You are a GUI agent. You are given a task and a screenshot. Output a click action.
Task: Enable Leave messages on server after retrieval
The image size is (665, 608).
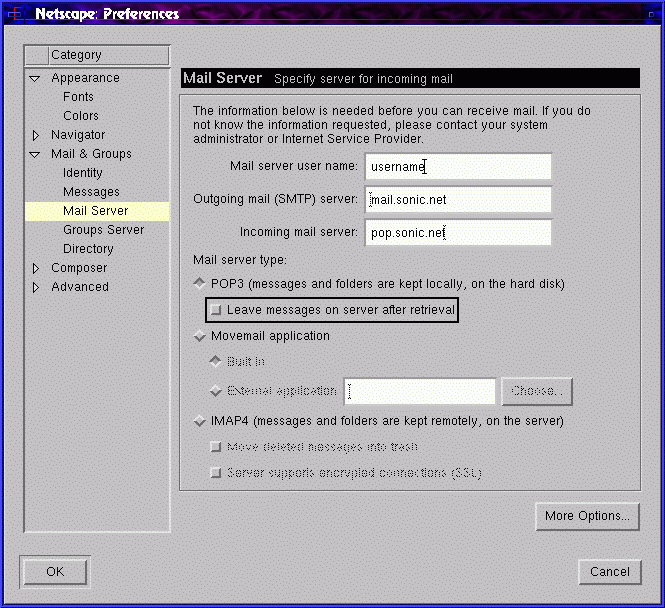point(216,310)
